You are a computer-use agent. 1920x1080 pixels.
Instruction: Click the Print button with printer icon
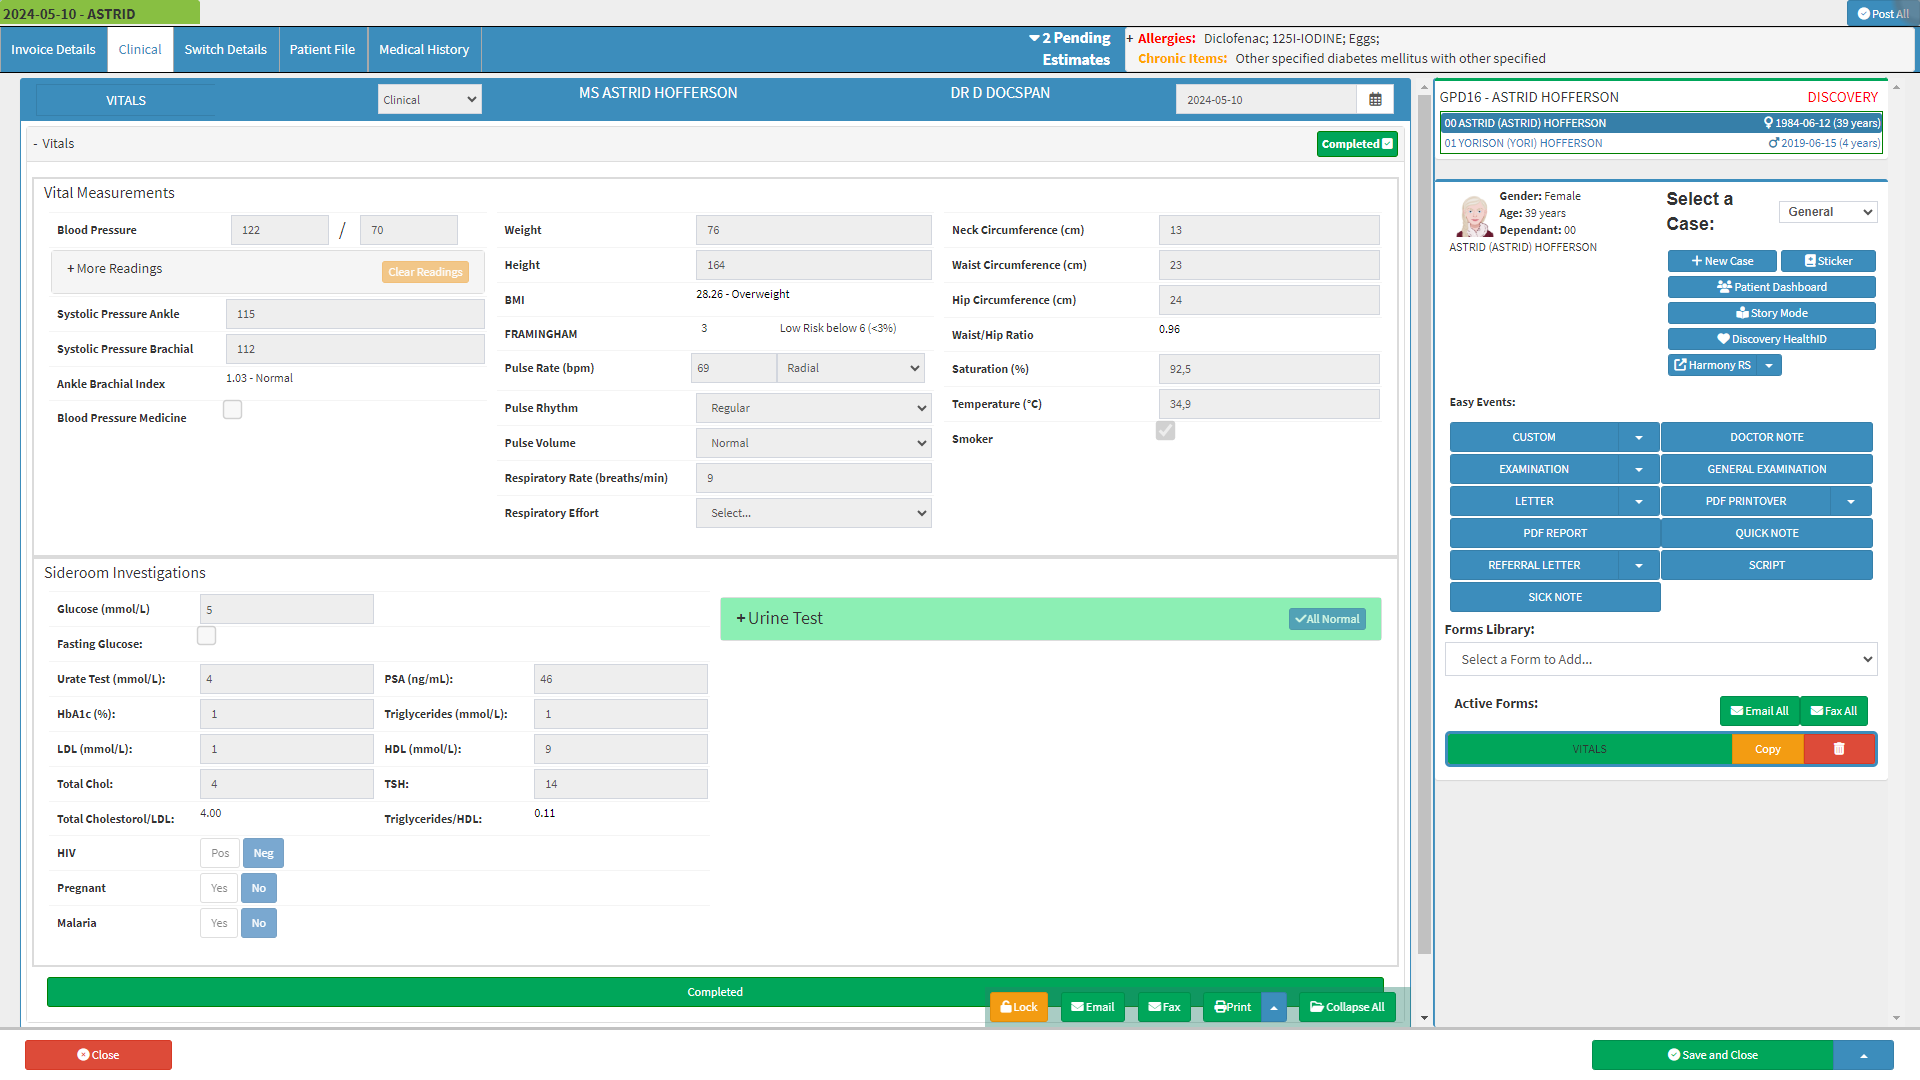point(1232,1007)
